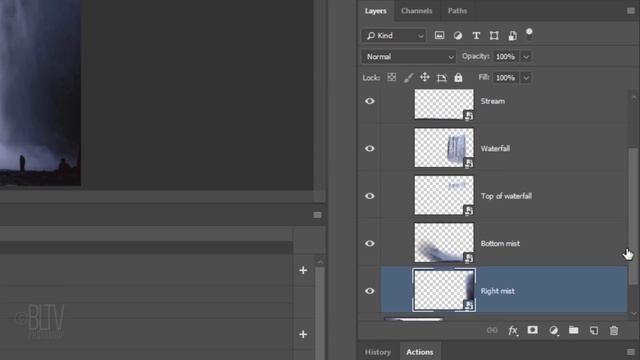This screenshot has height=360, width=640.
Task: Lock image pixels brush icon
Action: point(408,77)
